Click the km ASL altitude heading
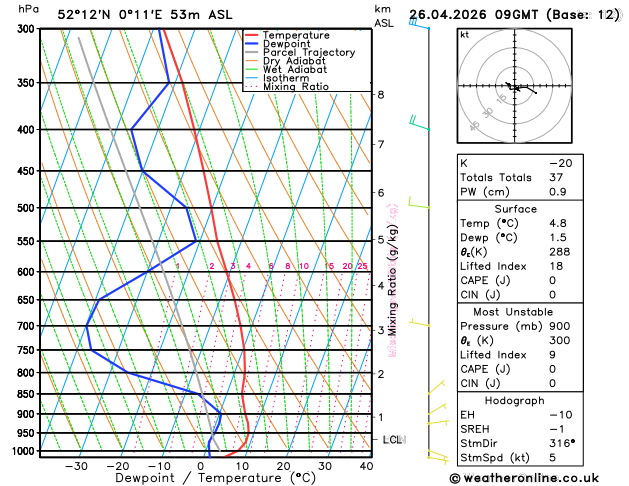 [384, 16]
